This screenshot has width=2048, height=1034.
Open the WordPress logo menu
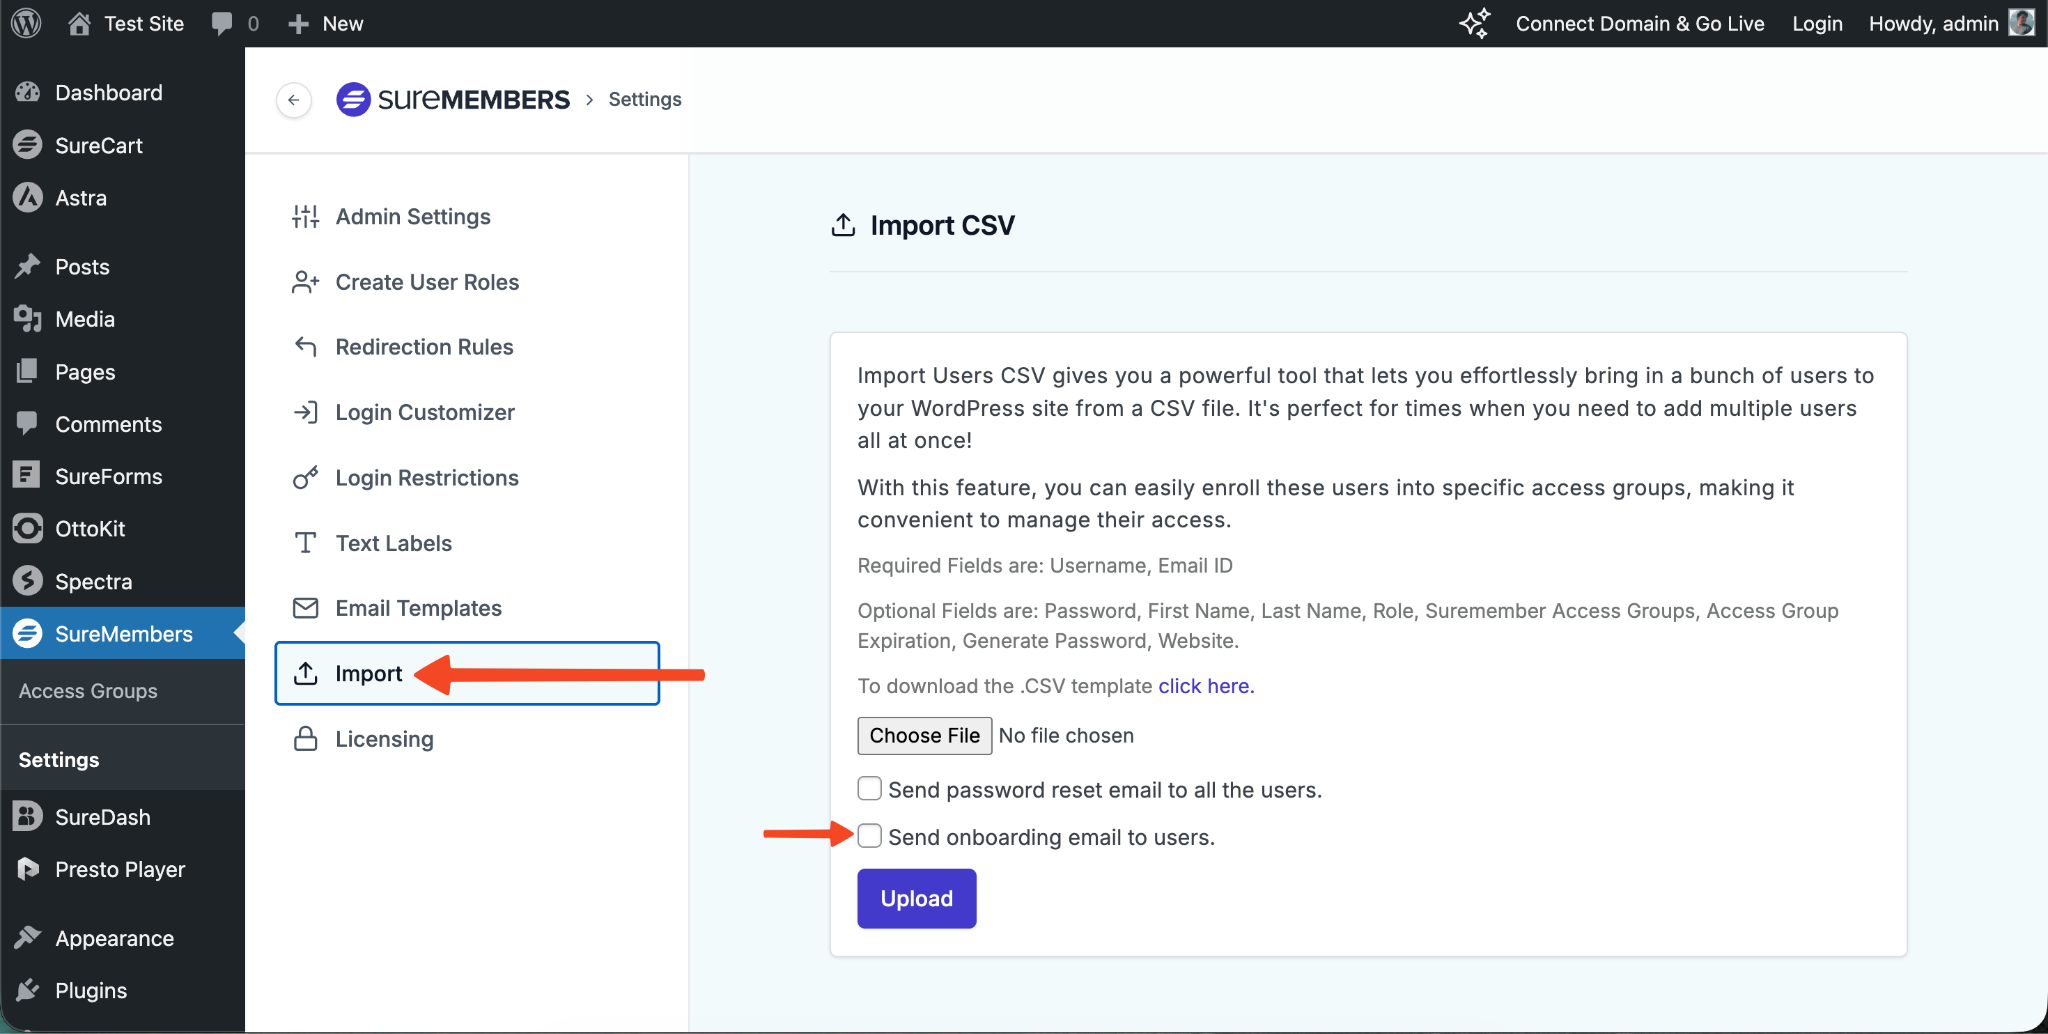tap(27, 23)
